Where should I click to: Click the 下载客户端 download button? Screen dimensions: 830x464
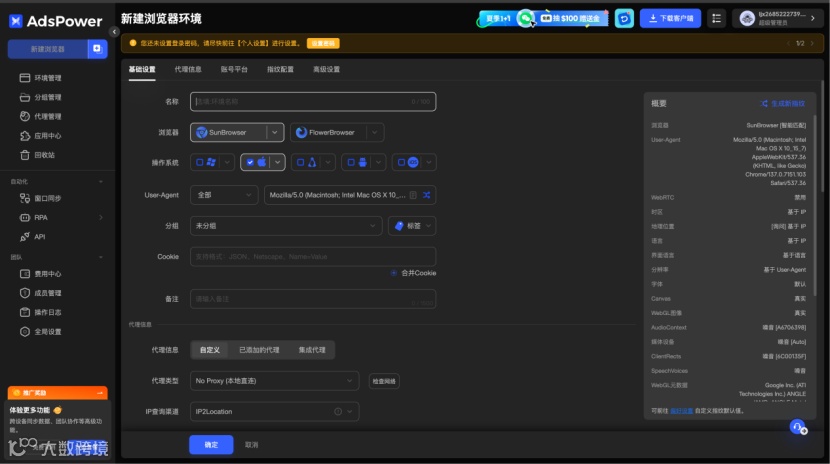pos(670,19)
